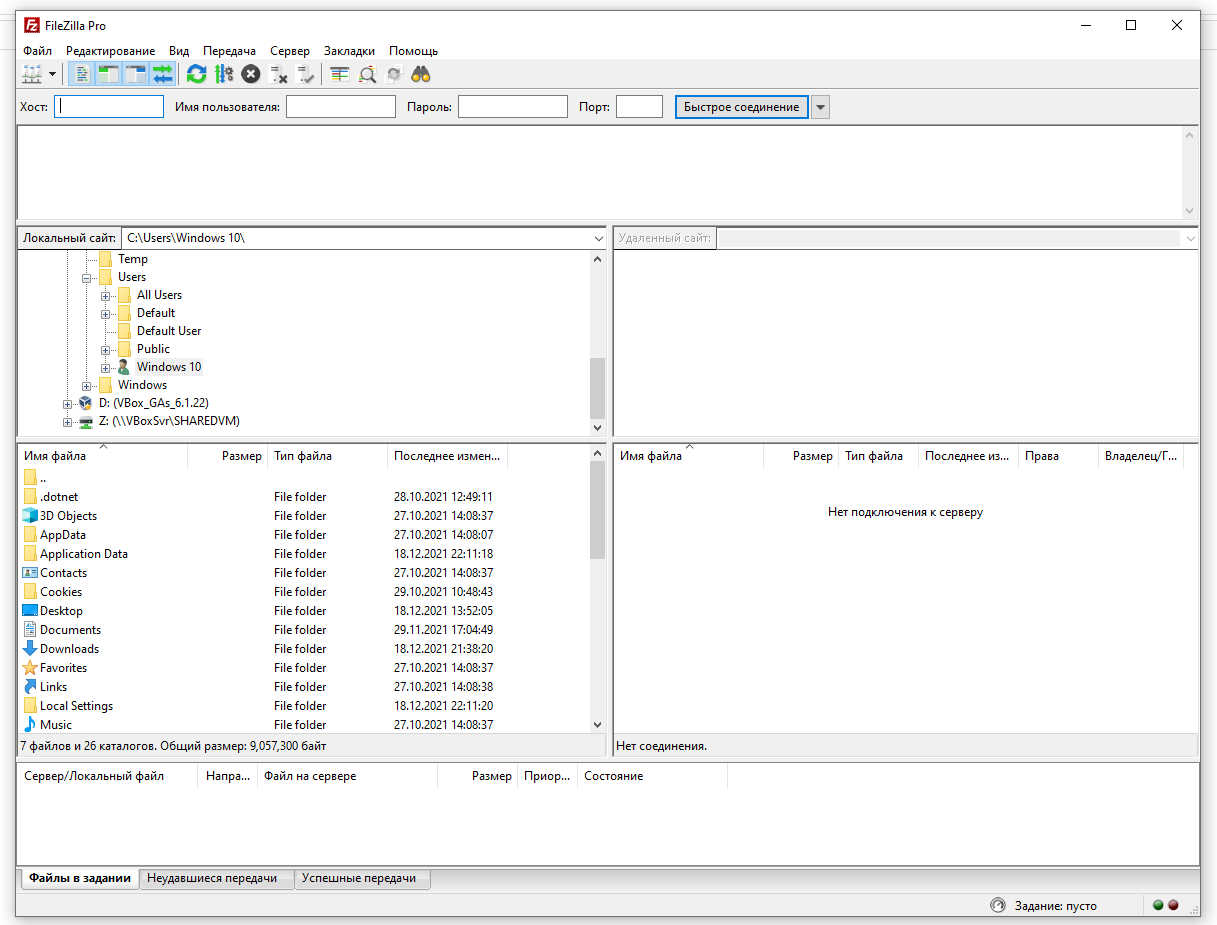
Task: Disconnect from server icon
Action: pos(279,74)
